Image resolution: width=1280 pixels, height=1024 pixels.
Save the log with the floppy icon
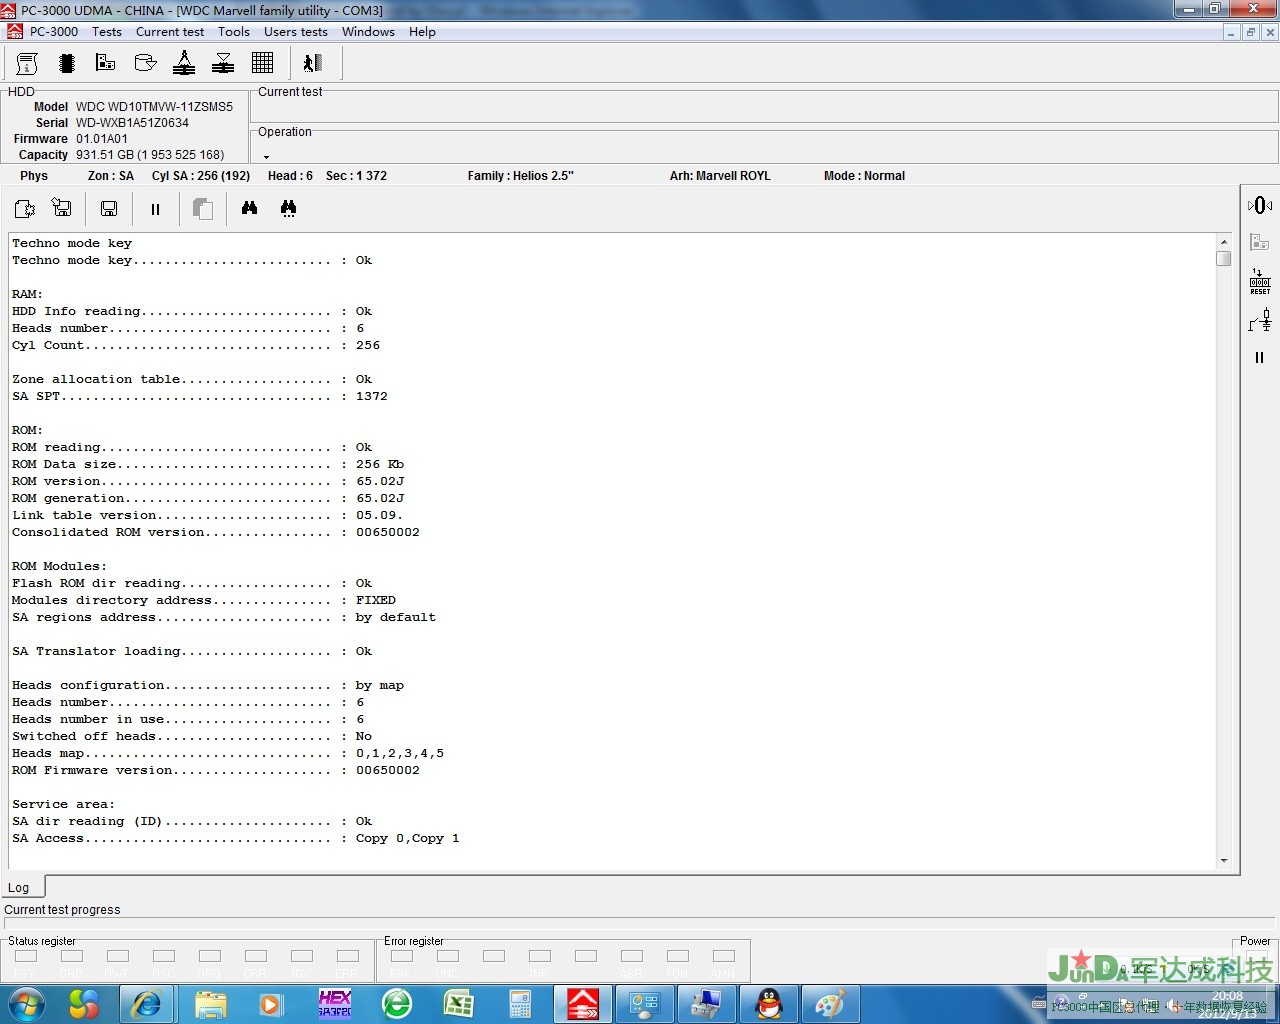109,208
